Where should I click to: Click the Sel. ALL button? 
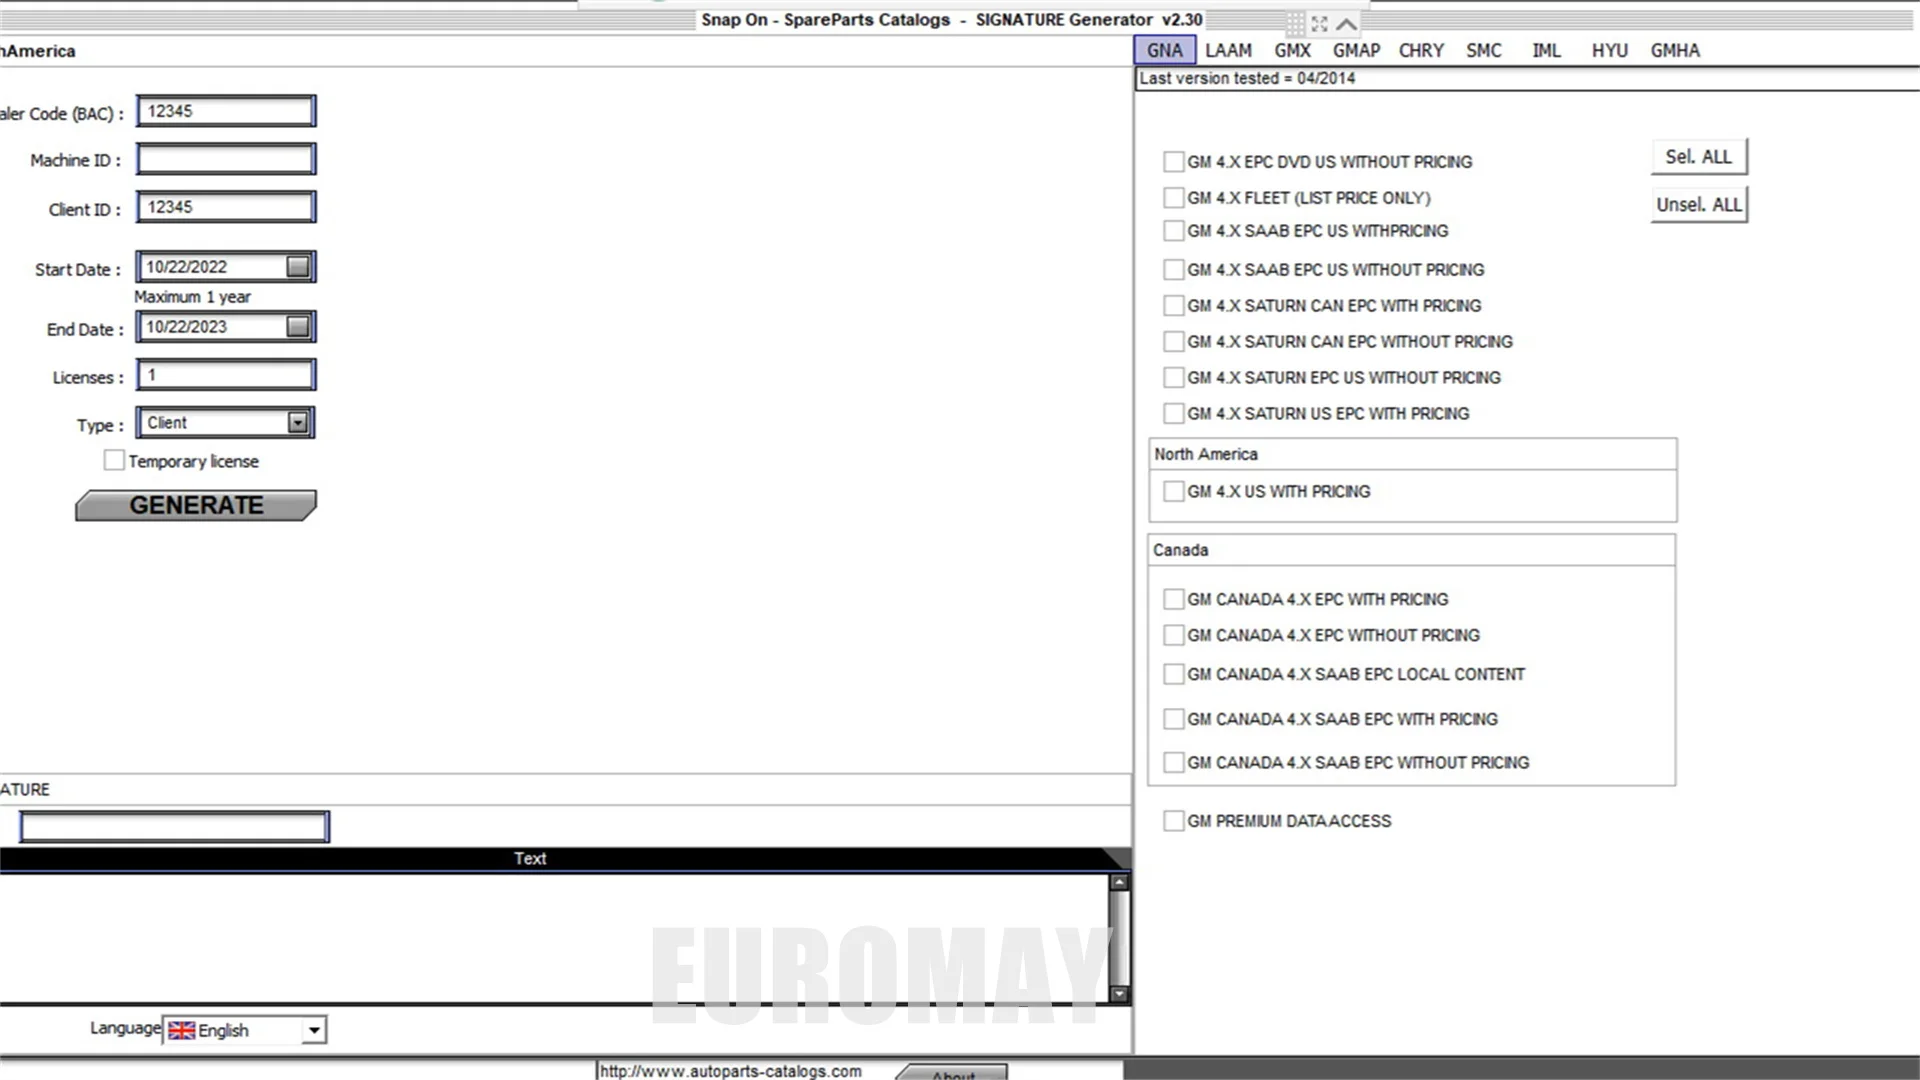click(x=1699, y=157)
